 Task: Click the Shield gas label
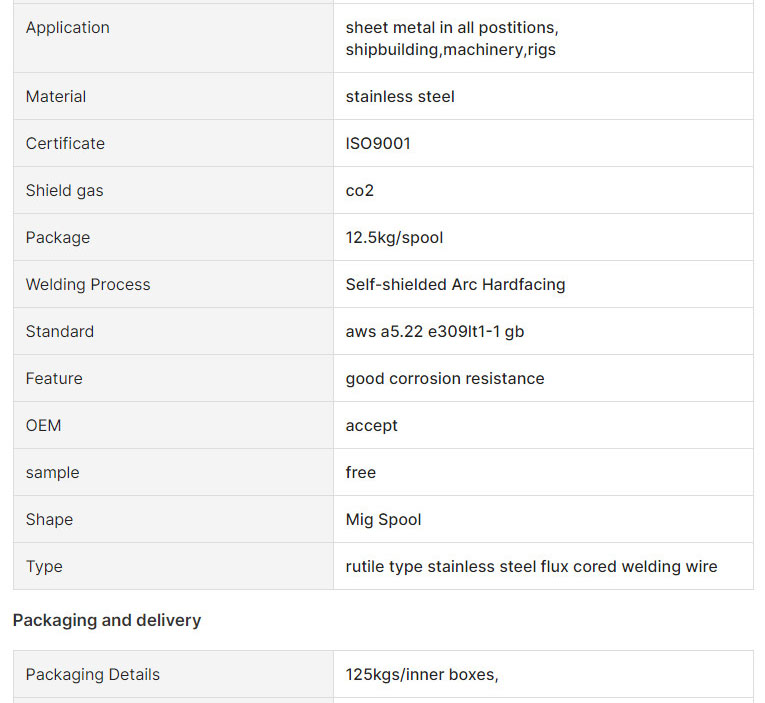tap(64, 191)
